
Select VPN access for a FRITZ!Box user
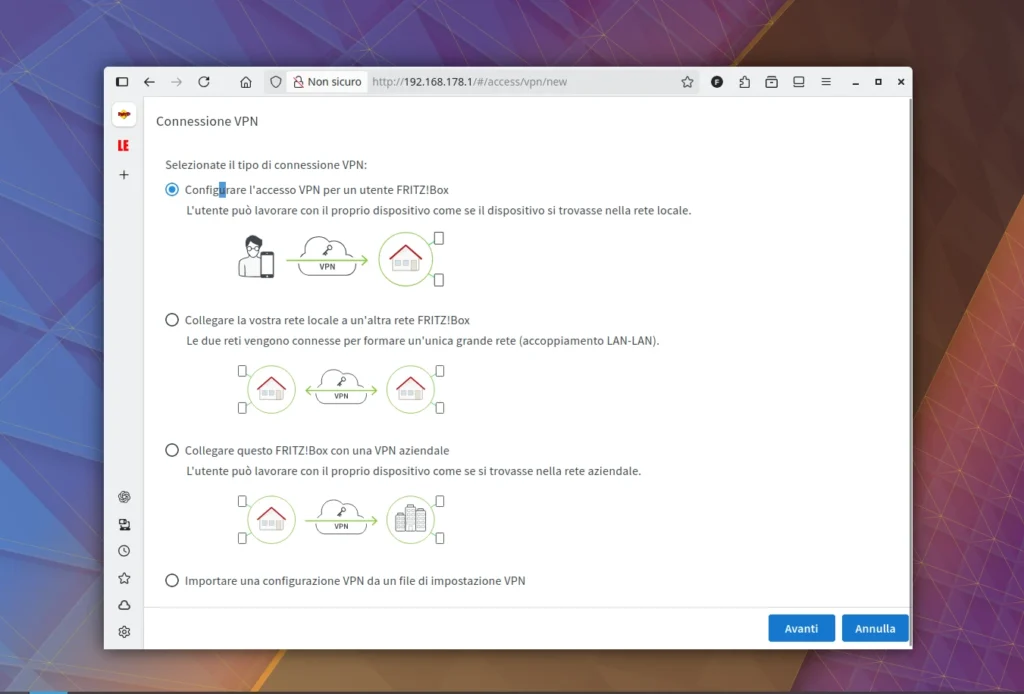(171, 189)
